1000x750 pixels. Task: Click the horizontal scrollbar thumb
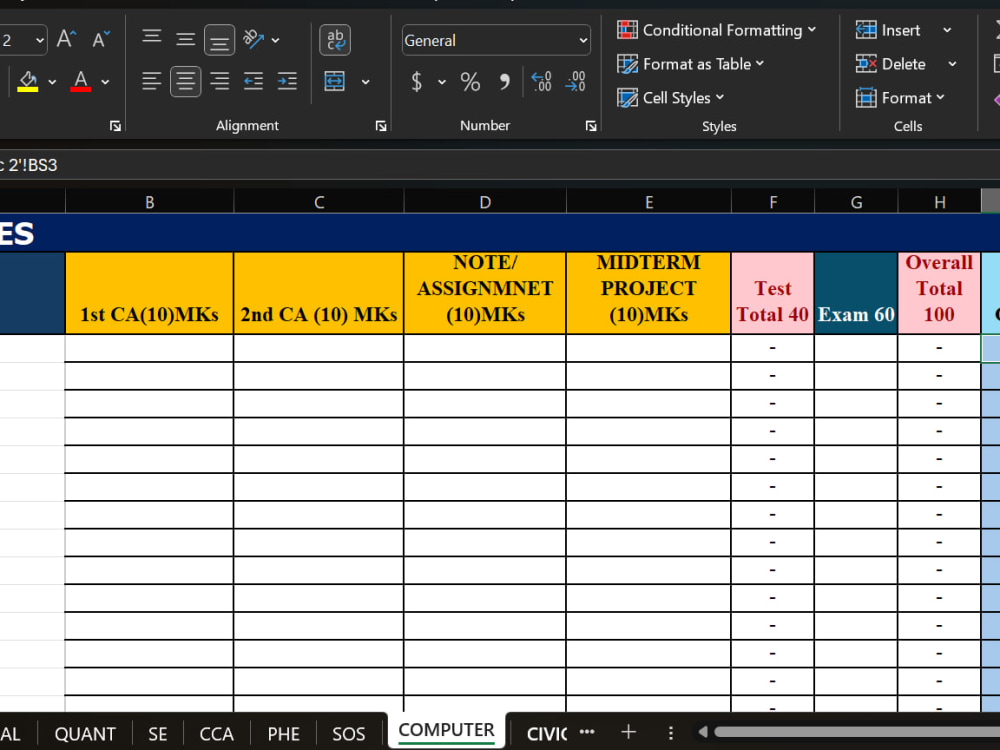(857, 732)
